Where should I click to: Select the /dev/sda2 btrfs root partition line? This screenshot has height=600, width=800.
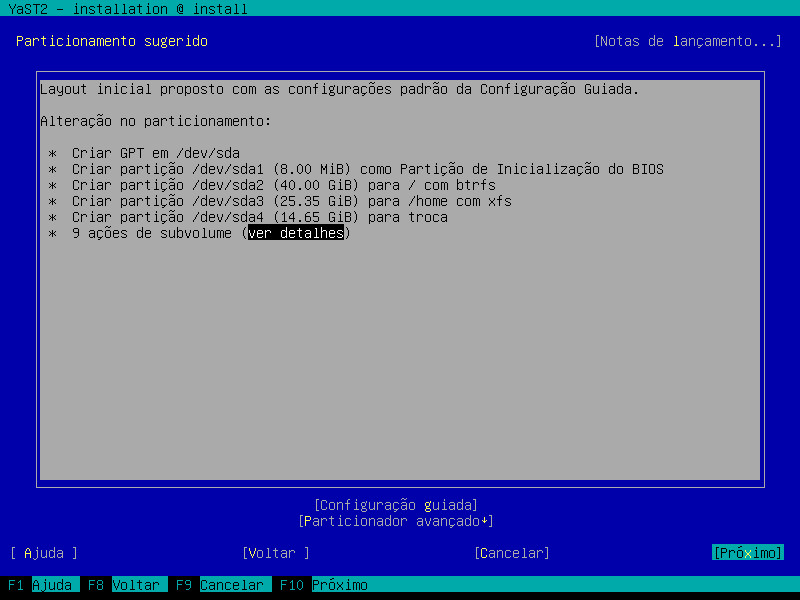click(x=283, y=185)
